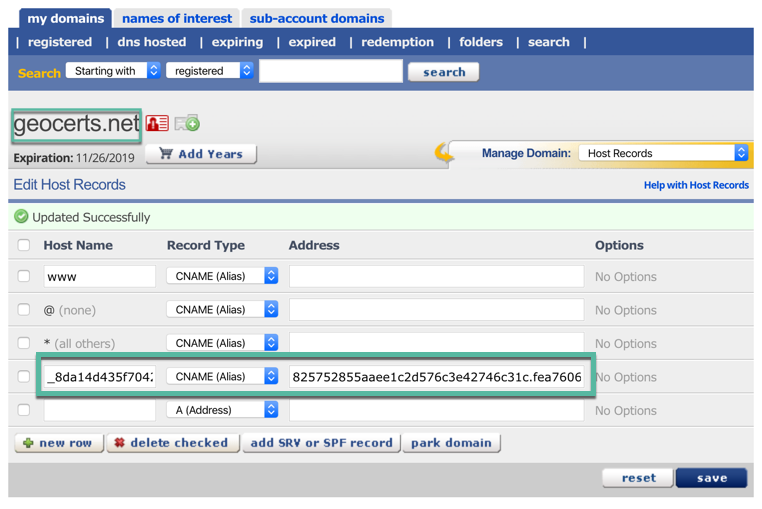The image size is (762, 509).
Task: Click the green checkmark beside Updated Successfully
Action: point(21,217)
